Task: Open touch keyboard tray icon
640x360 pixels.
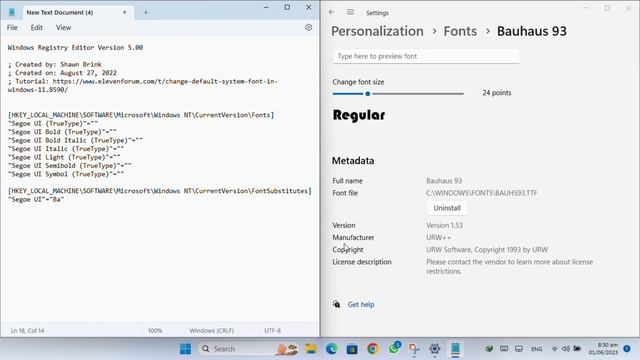Action: (504, 349)
